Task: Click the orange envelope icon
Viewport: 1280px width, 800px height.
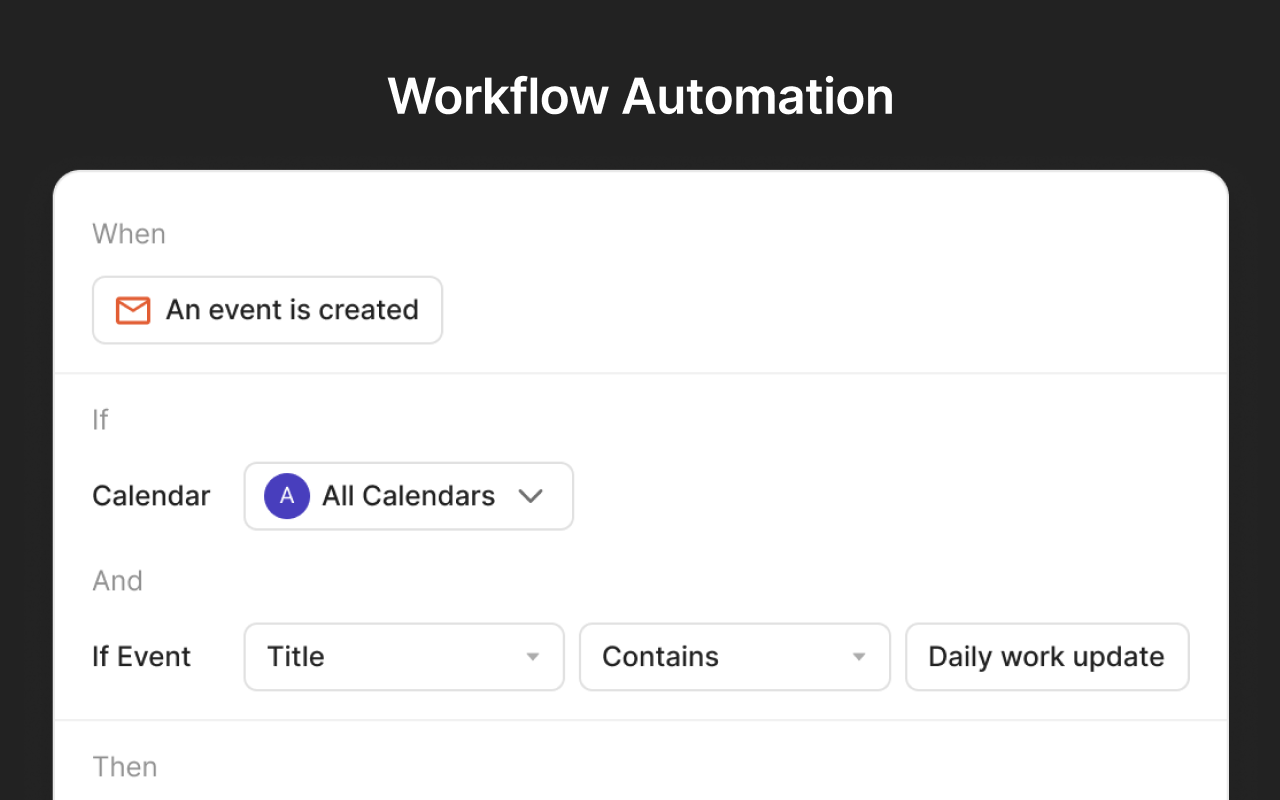Action: pos(133,310)
